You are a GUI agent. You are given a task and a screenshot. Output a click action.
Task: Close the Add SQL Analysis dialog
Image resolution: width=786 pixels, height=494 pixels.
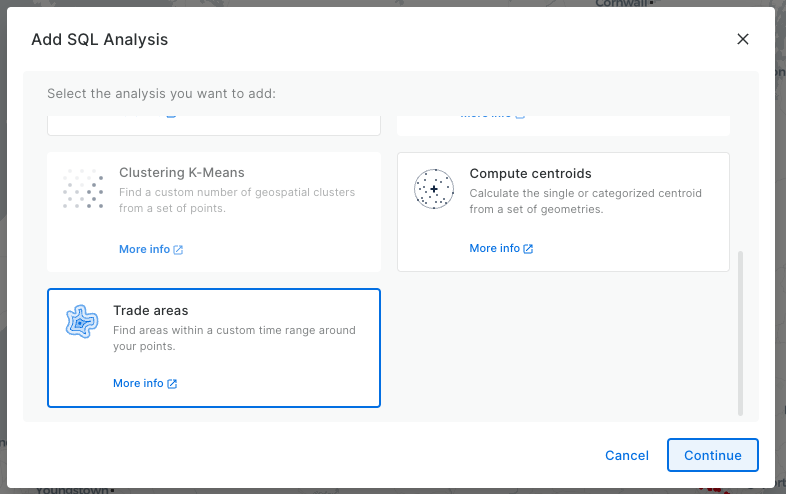(x=742, y=39)
